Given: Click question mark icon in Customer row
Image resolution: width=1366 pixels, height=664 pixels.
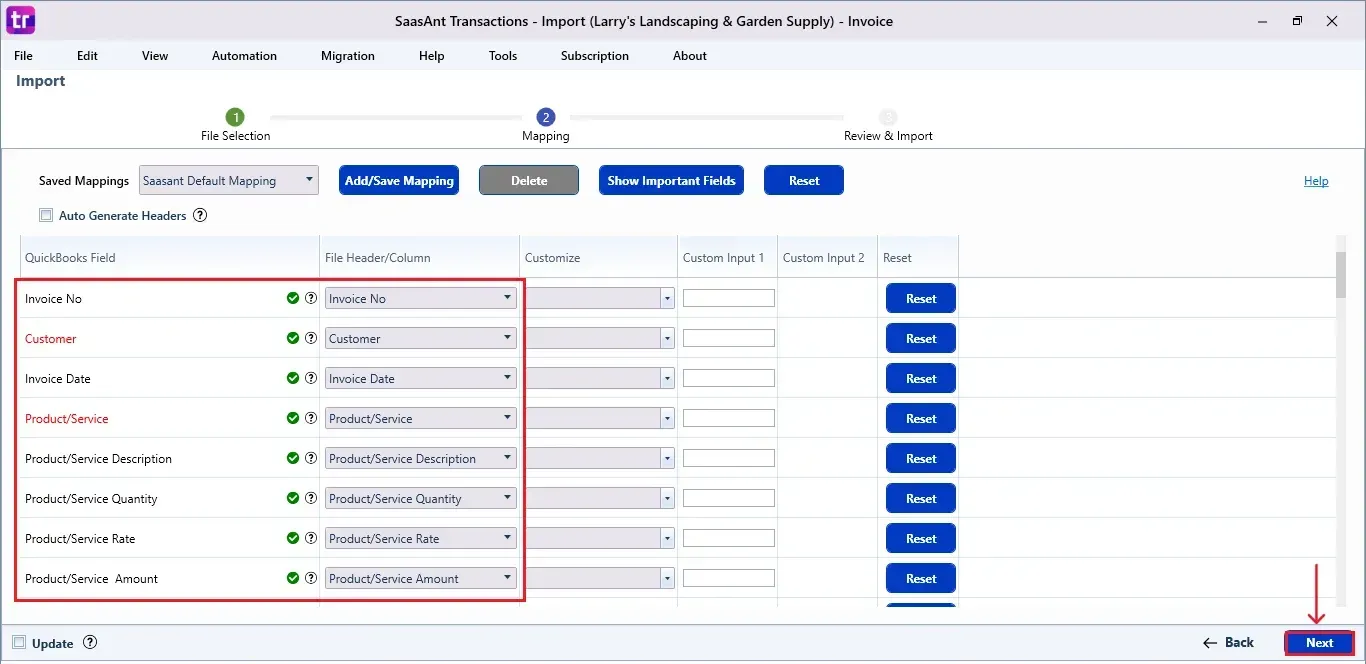Looking at the screenshot, I should 311,338.
